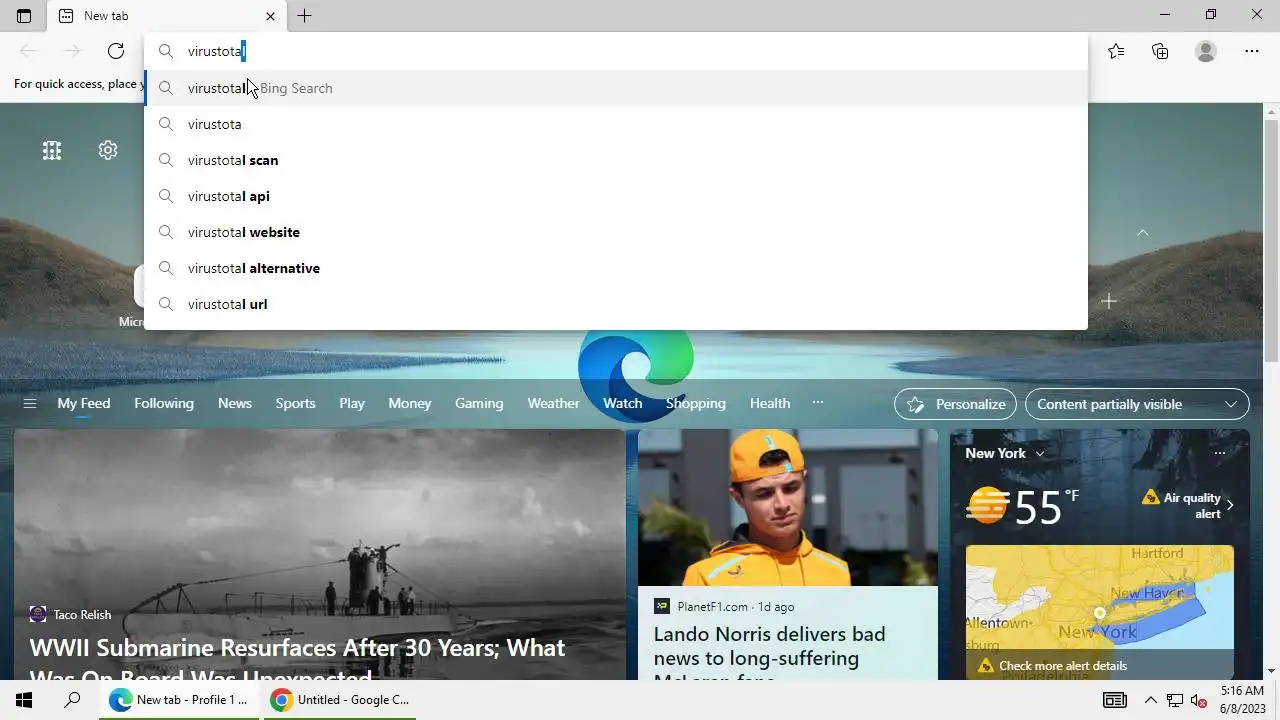The height and width of the screenshot is (720, 1280).
Task: Open the Sports feed tab
Action: point(295,404)
